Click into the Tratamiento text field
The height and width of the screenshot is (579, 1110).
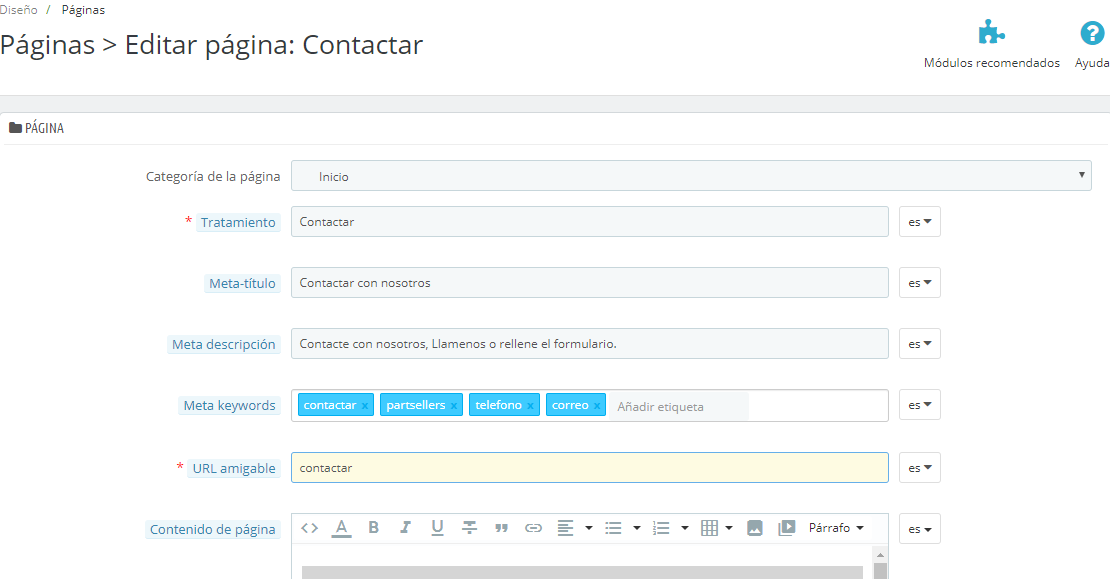pyautogui.click(x=590, y=222)
